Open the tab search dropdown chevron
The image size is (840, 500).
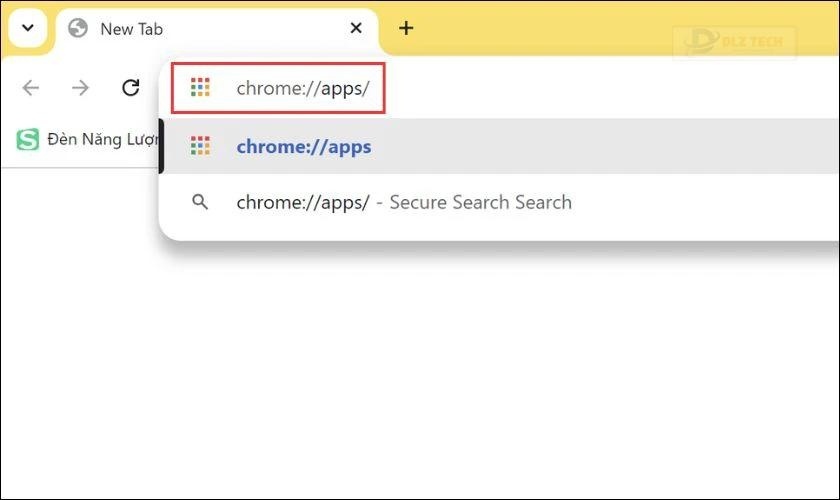27,28
